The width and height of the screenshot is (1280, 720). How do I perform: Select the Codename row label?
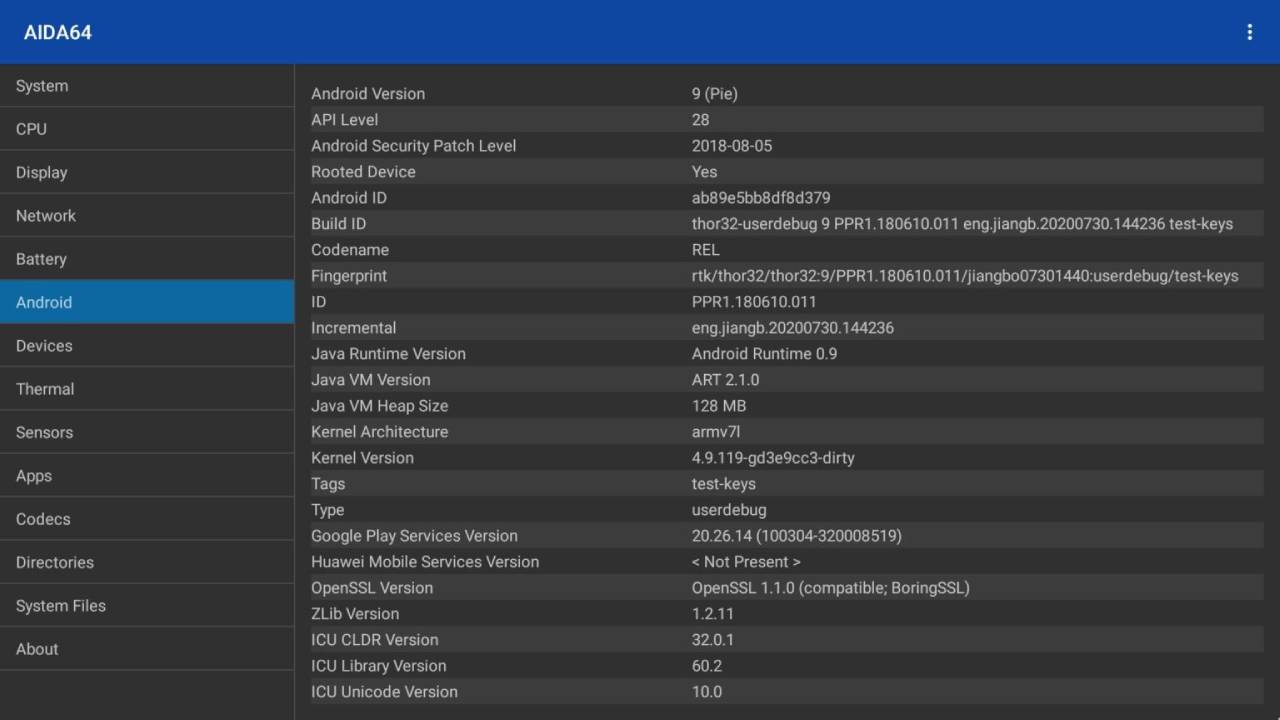[350, 250]
